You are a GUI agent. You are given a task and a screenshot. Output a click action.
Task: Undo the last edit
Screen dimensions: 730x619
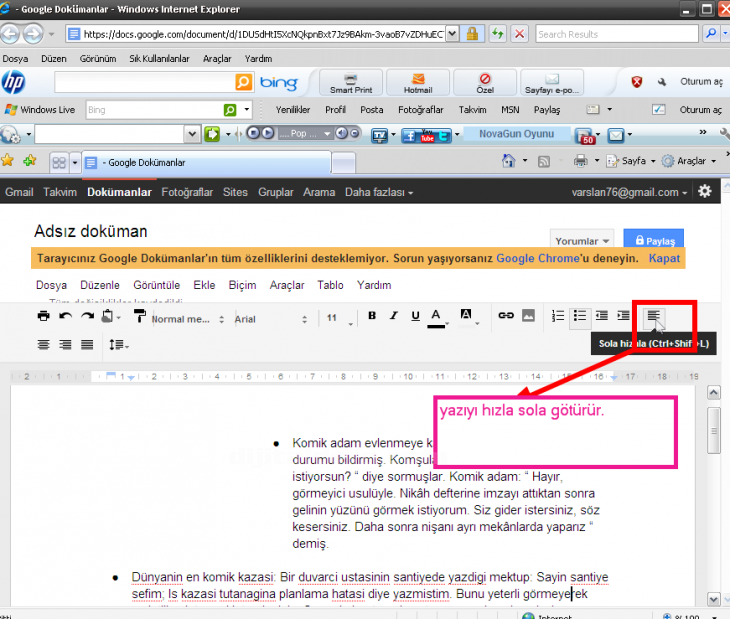pos(65,317)
